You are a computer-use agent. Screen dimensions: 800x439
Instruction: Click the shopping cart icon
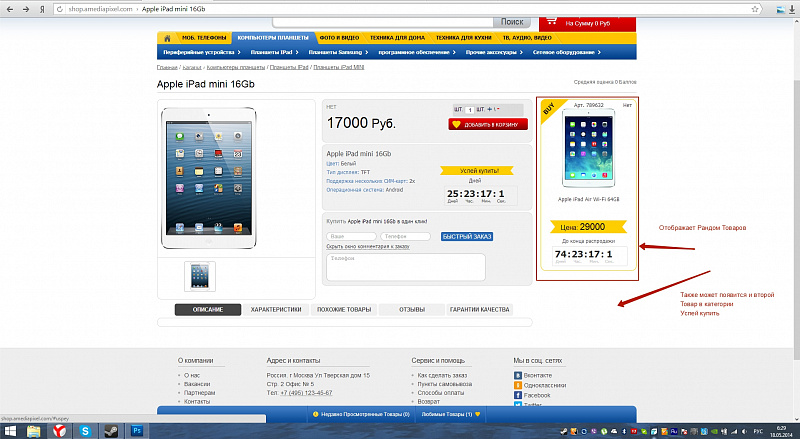pyautogui.click(x=551, y=21)
